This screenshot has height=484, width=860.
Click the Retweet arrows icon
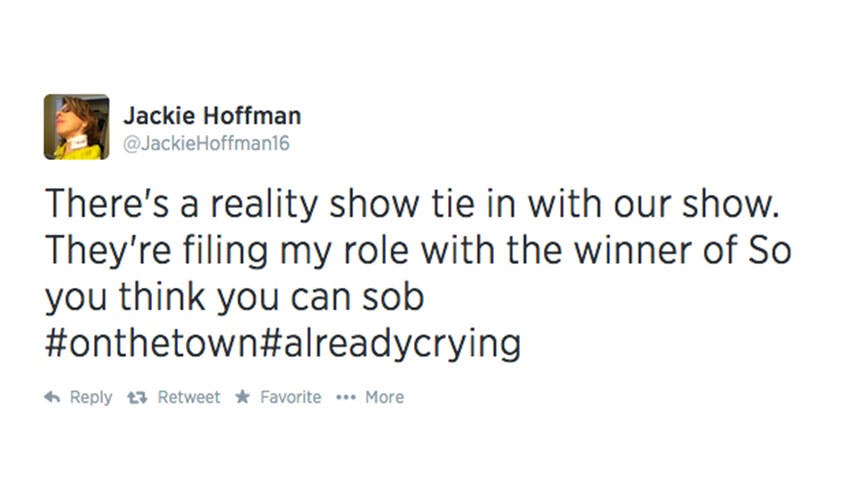coord(139,397)
